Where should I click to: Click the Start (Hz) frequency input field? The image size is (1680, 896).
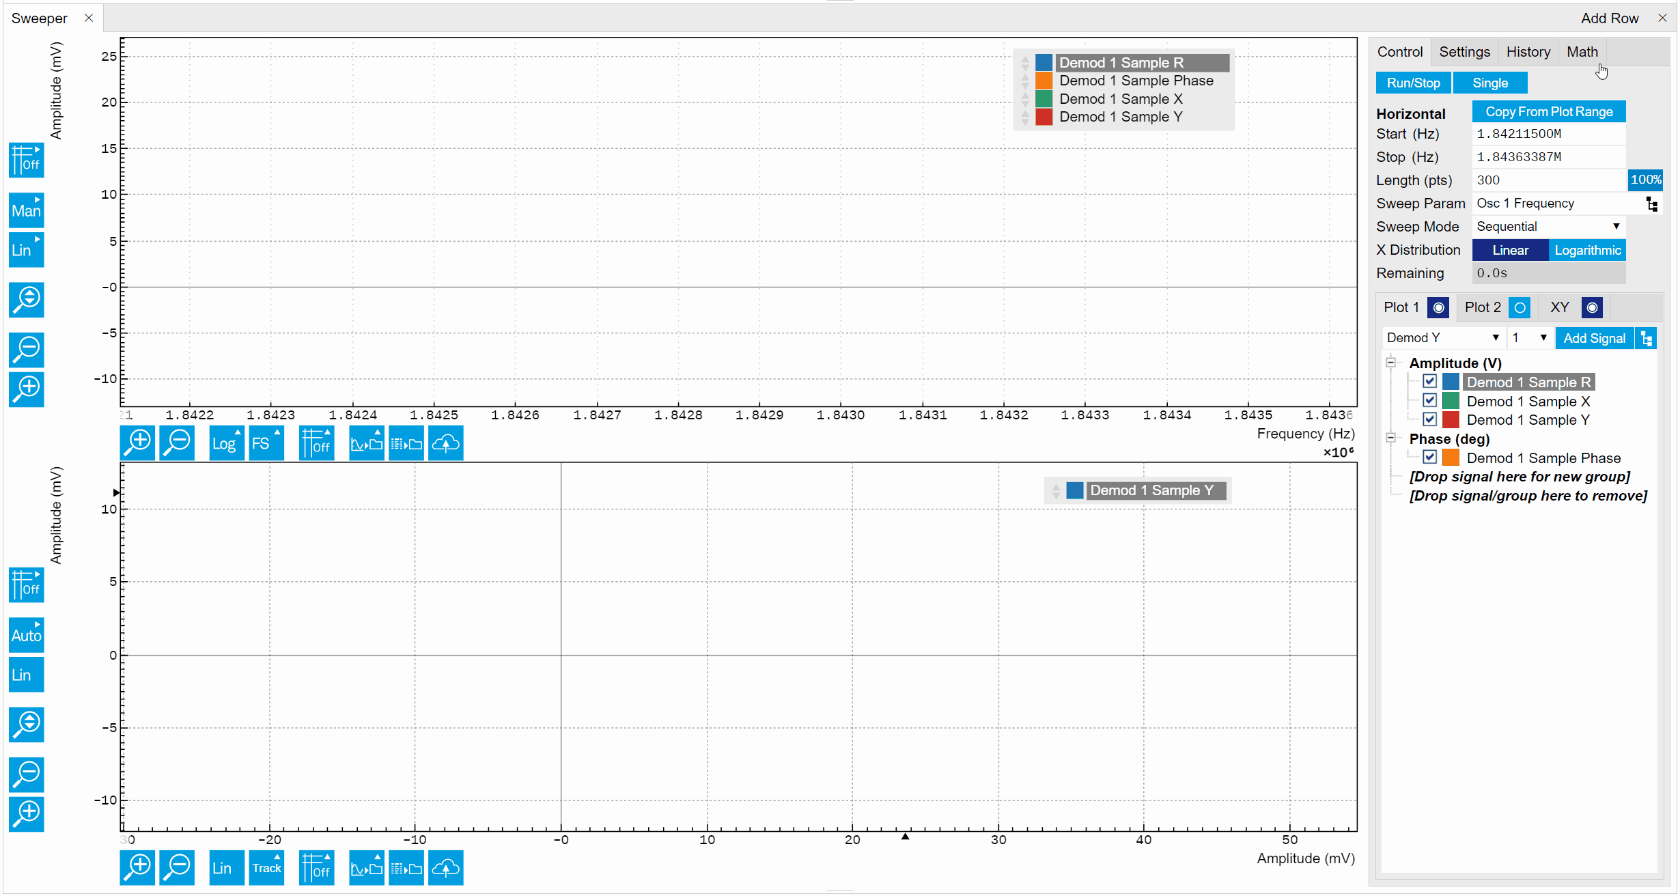(1548, 134)
